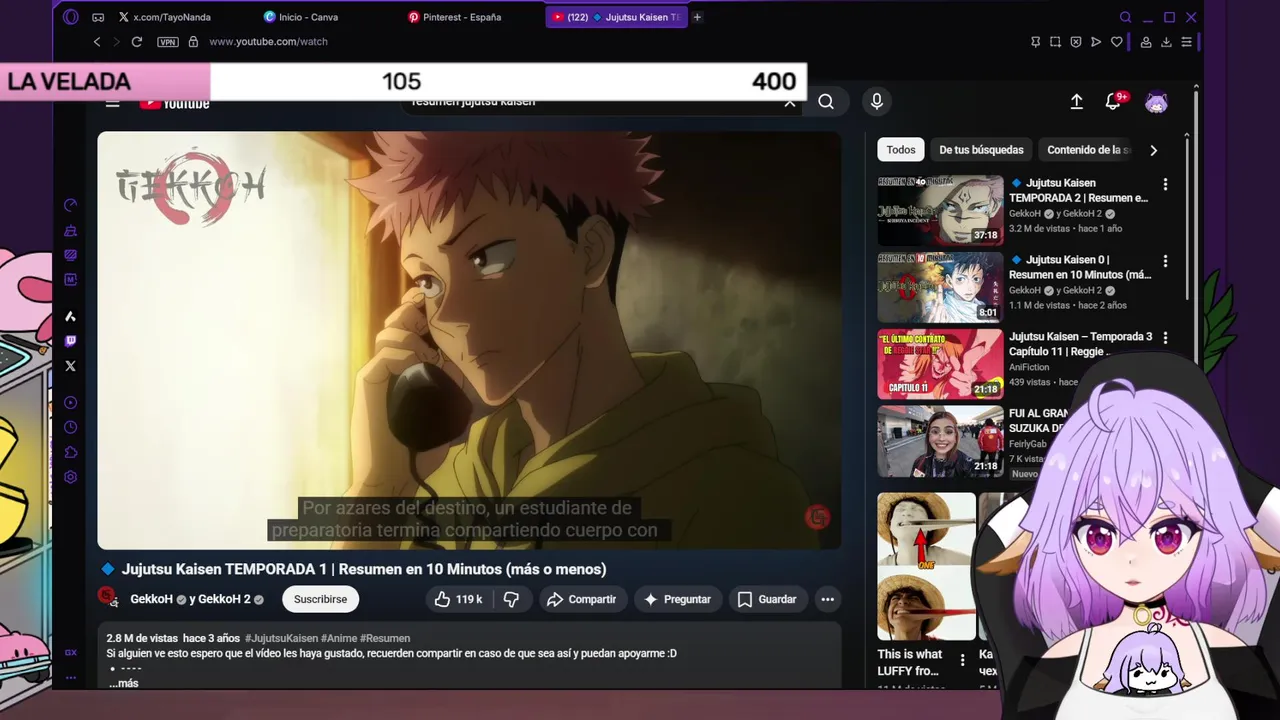Viewport: 1280px width, 720px height.
Task: Click the video player frame
Action: 469,340
